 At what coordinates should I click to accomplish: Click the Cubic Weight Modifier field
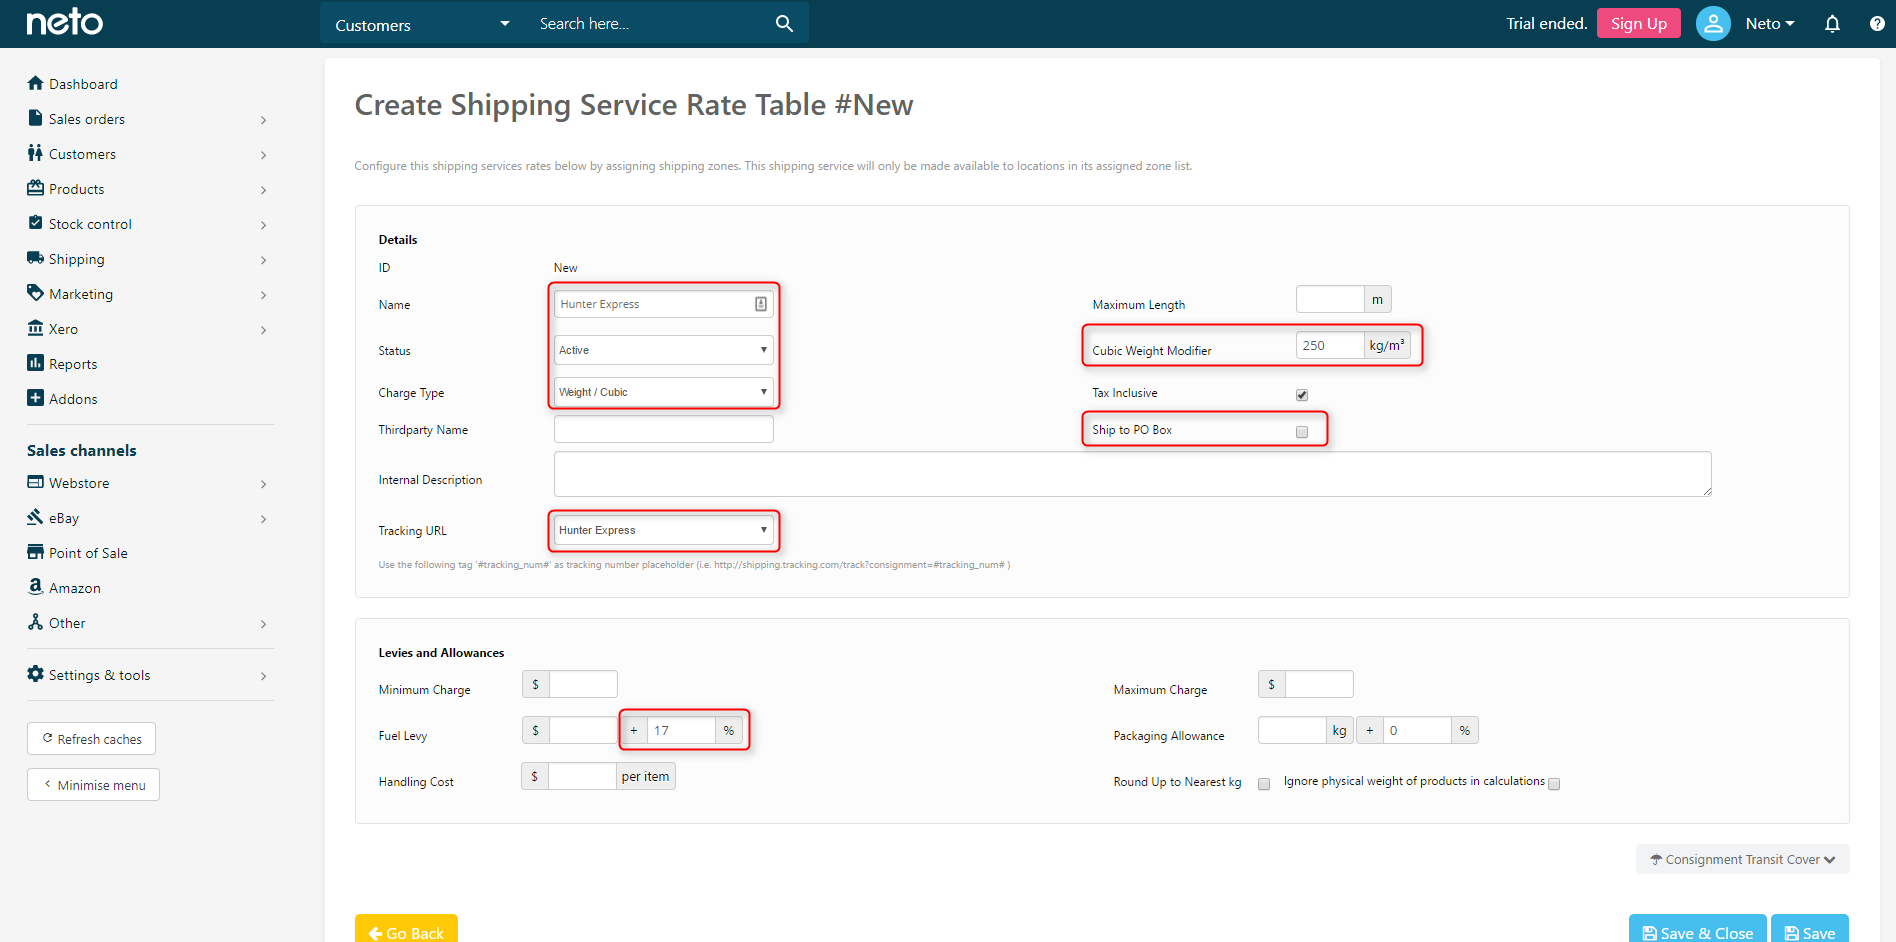(1330, 345)
